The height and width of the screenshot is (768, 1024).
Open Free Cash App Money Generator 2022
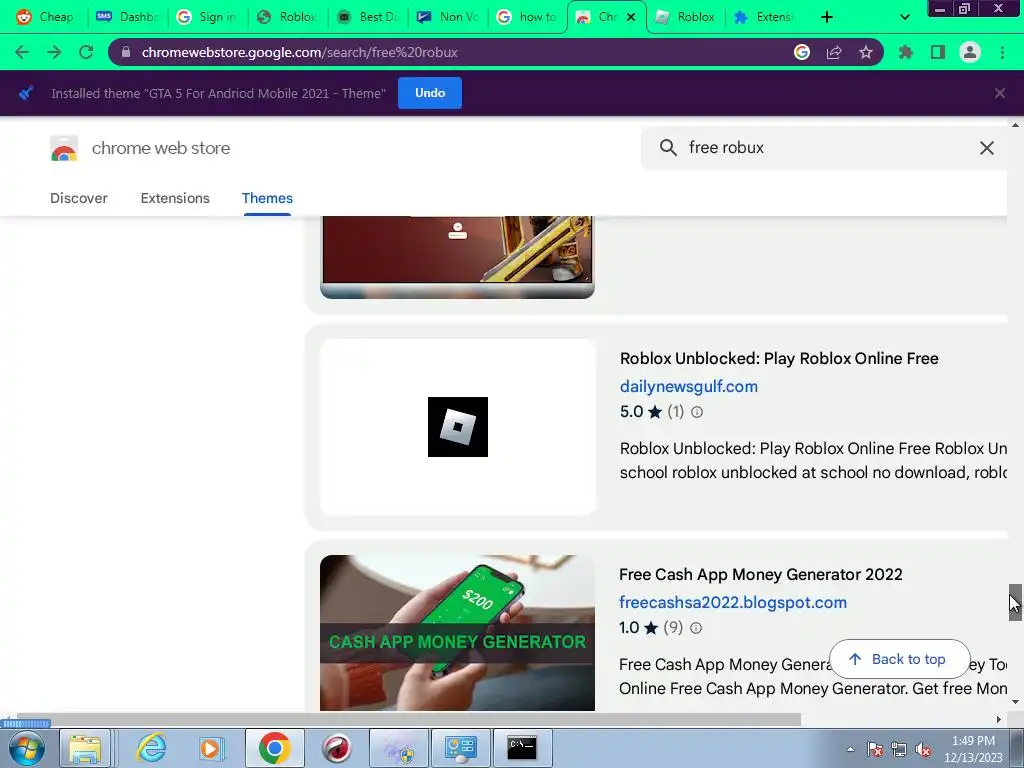761,575
